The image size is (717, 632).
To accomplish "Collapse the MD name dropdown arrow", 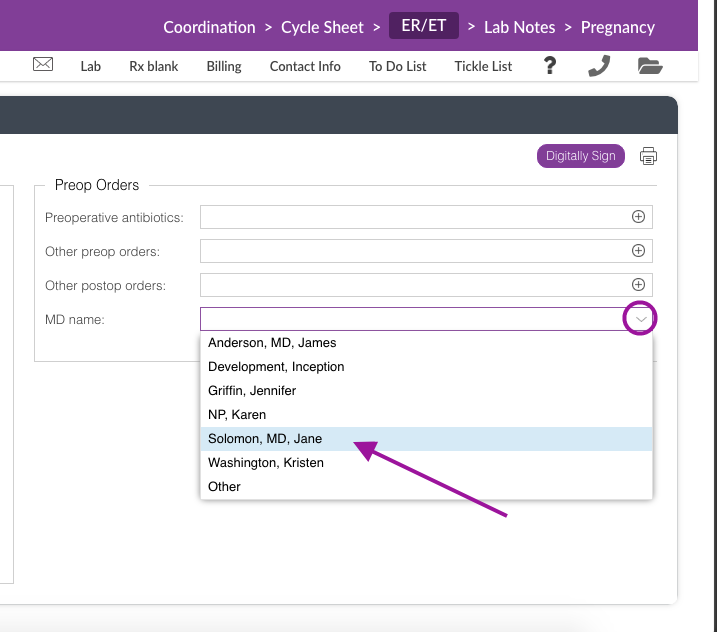I will coord(640,319).
